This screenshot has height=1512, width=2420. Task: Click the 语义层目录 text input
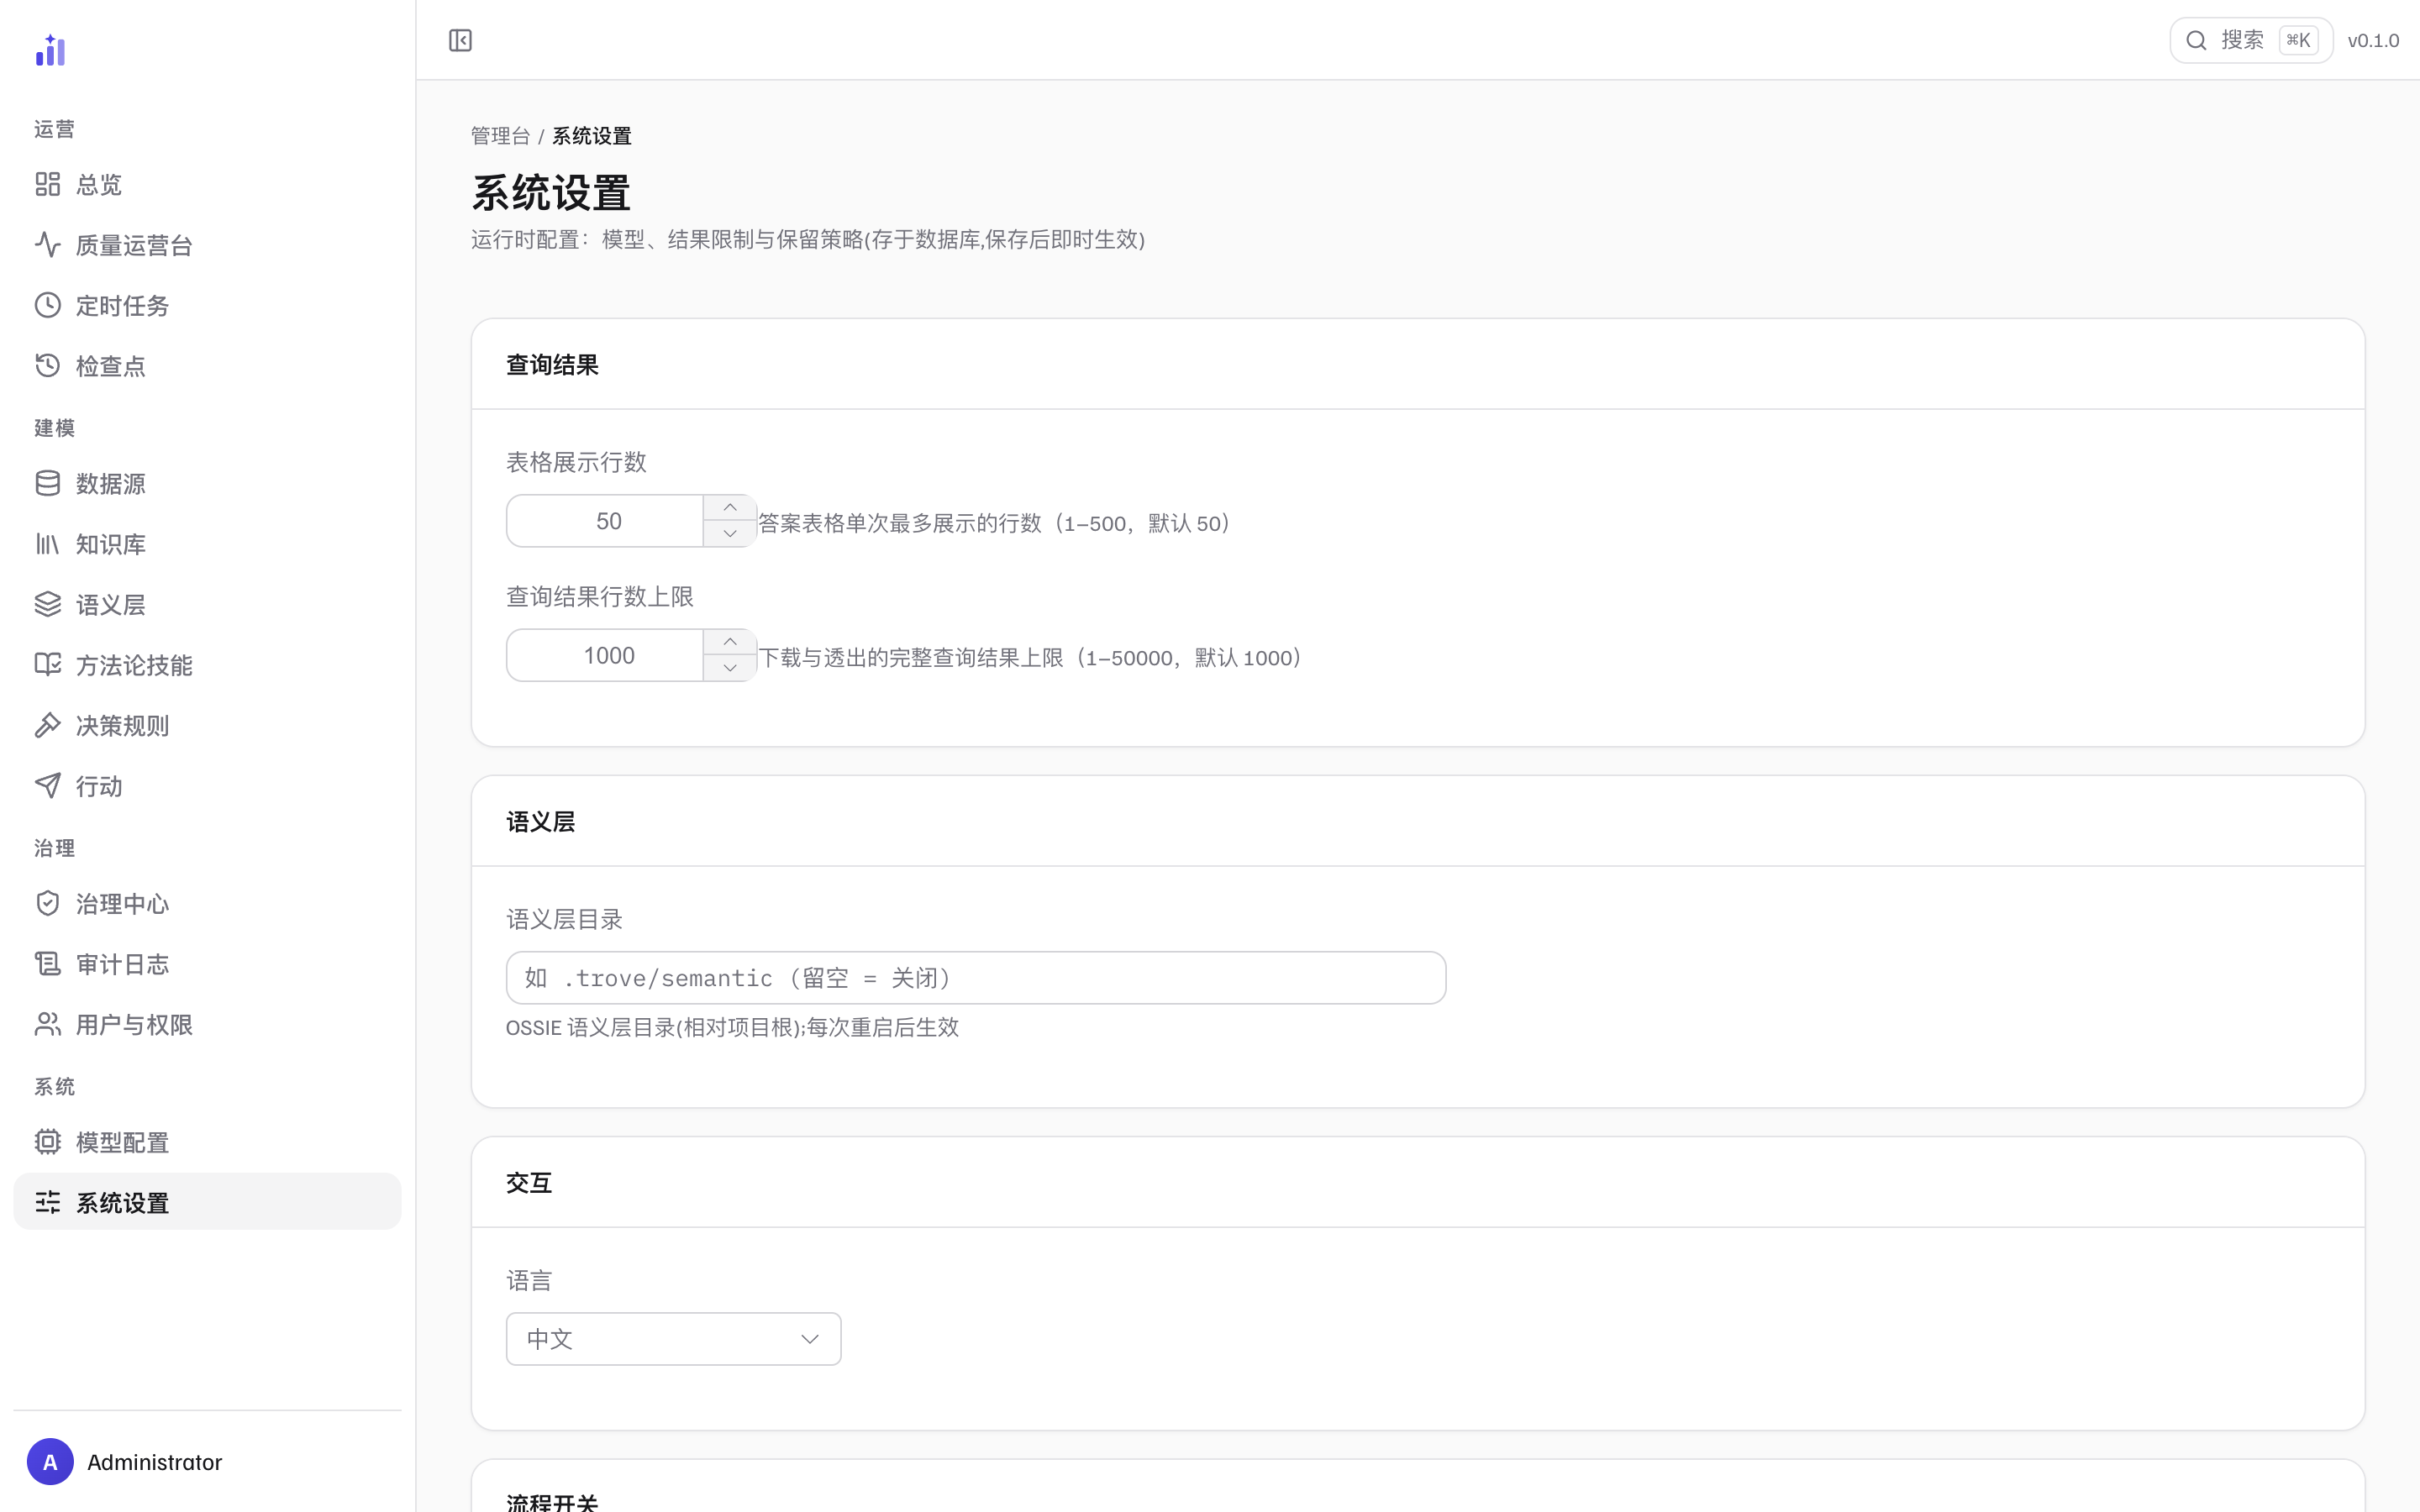[x=975, y=977]
